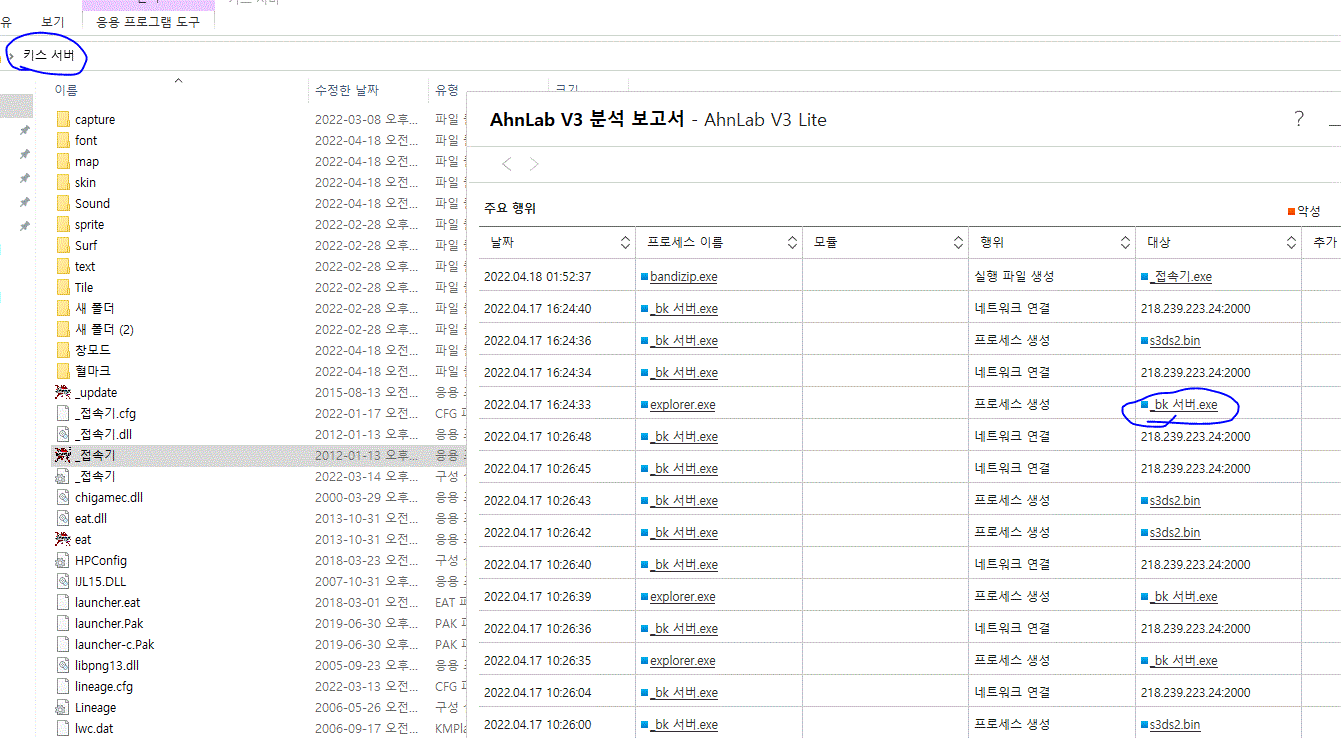
Task: Click the eat application icon
Action: 63,539
